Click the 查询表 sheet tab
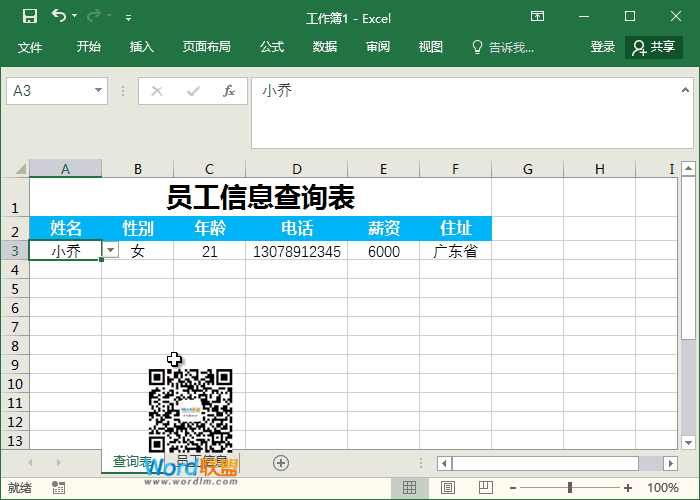700x500 pixels. click(x=131, y=461)
